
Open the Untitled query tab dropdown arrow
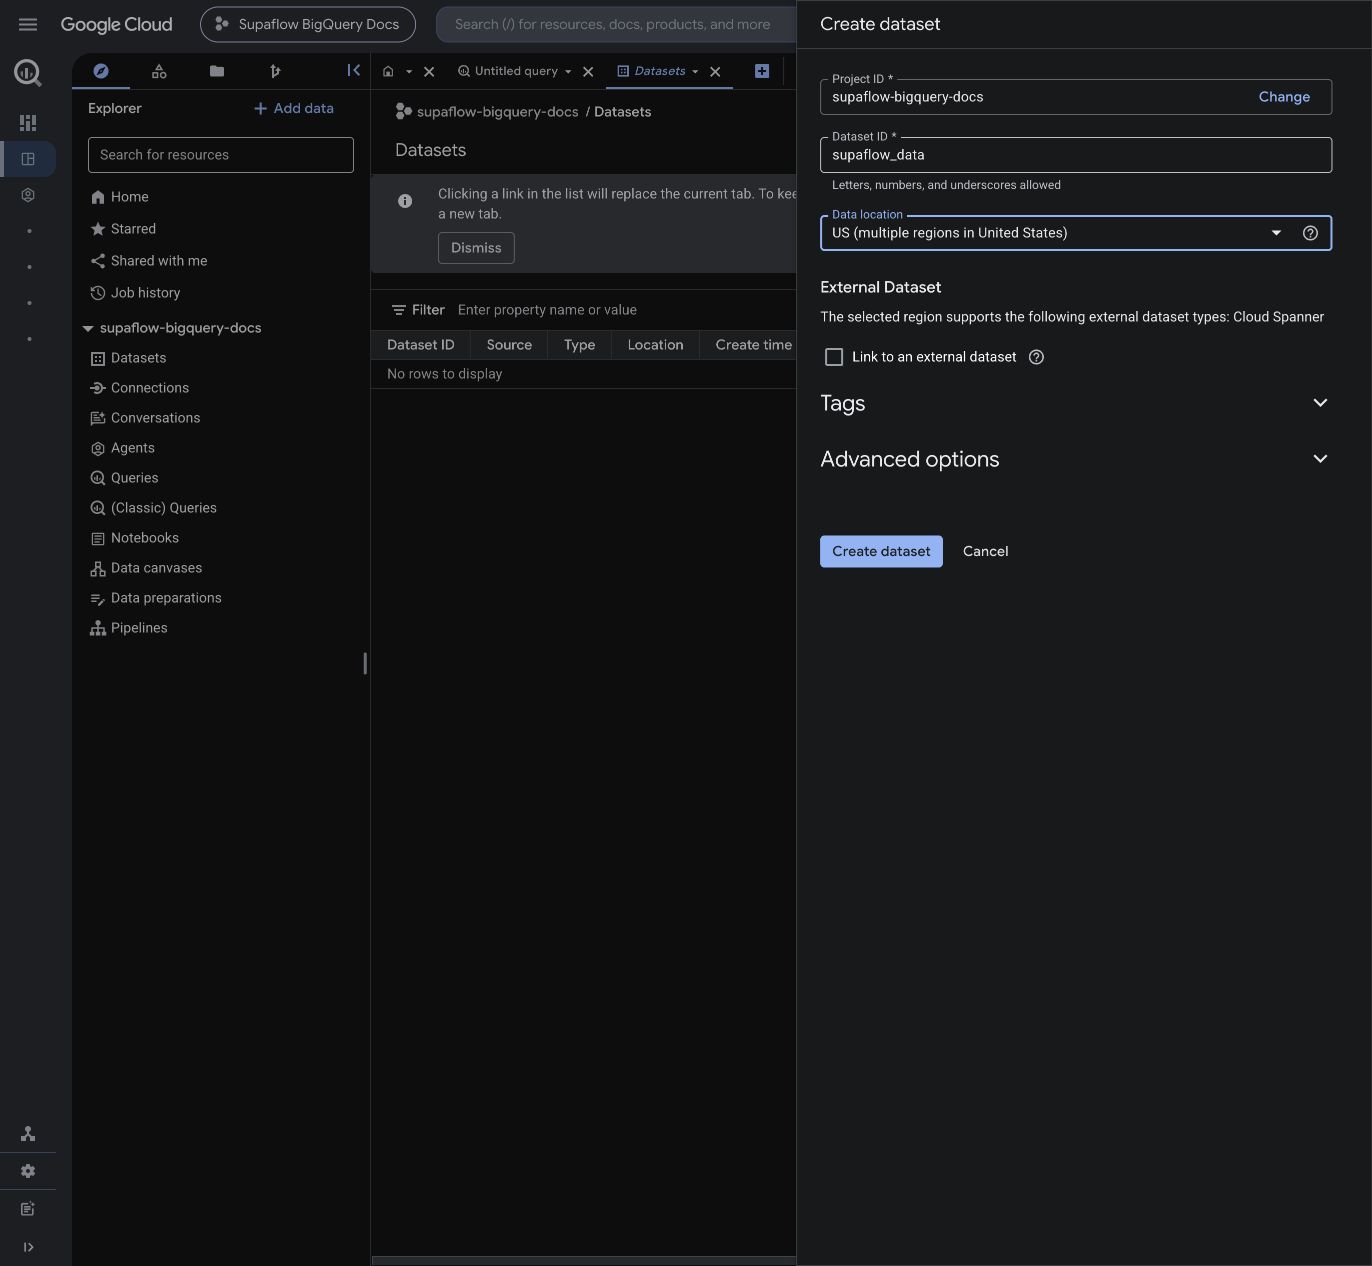coord(568,72)
